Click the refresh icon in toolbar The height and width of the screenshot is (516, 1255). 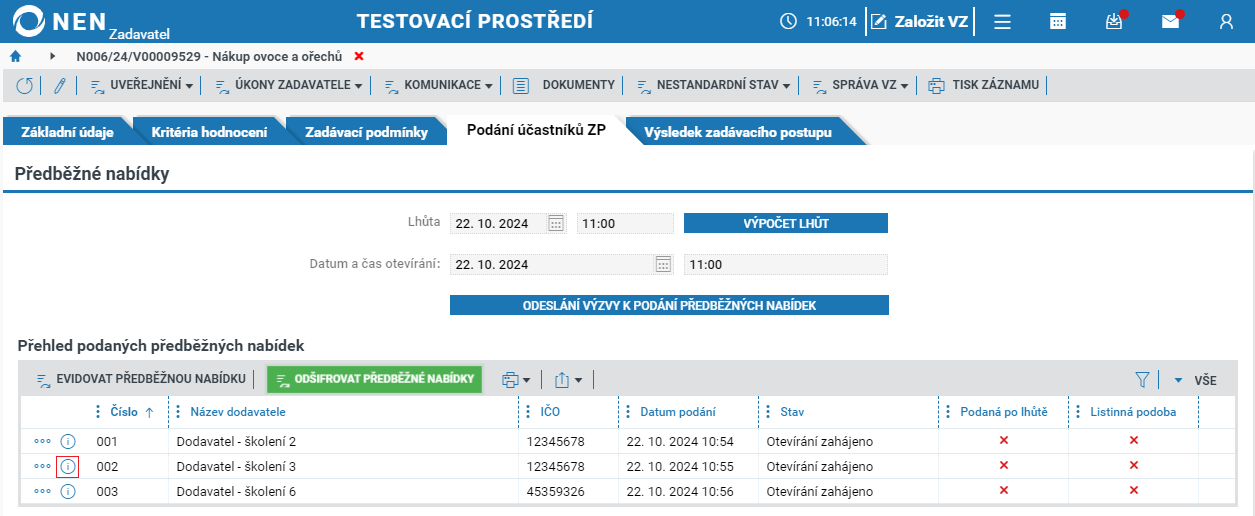(x=25, y=86)
